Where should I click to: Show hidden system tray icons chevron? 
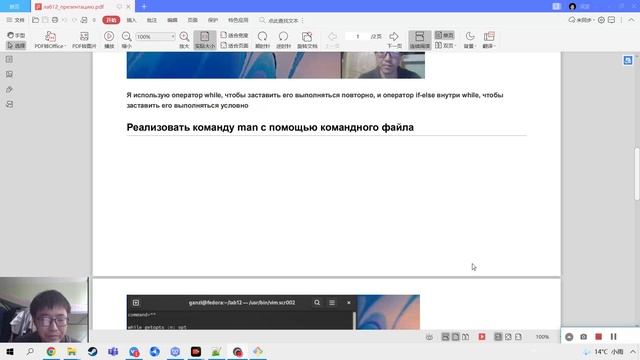(633, 351)
